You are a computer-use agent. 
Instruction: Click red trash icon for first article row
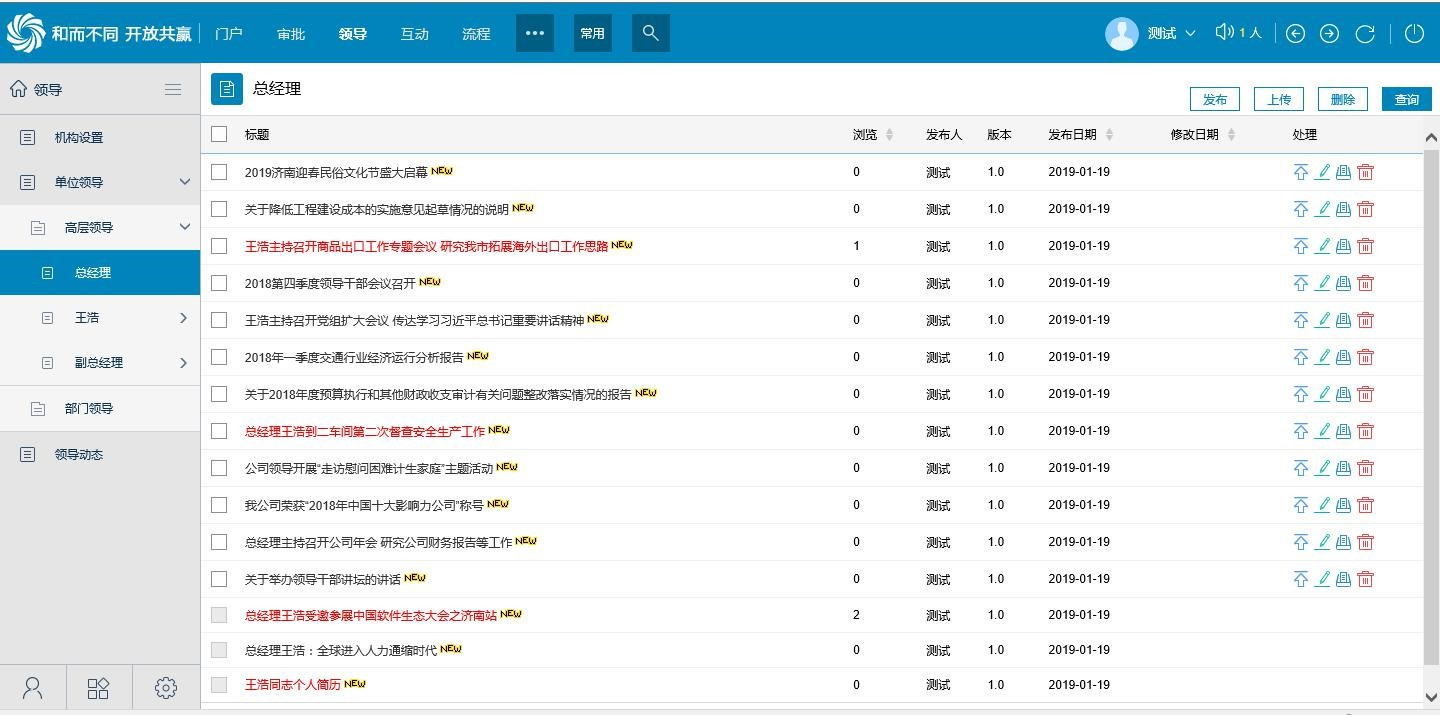(x=1366, y=172)
